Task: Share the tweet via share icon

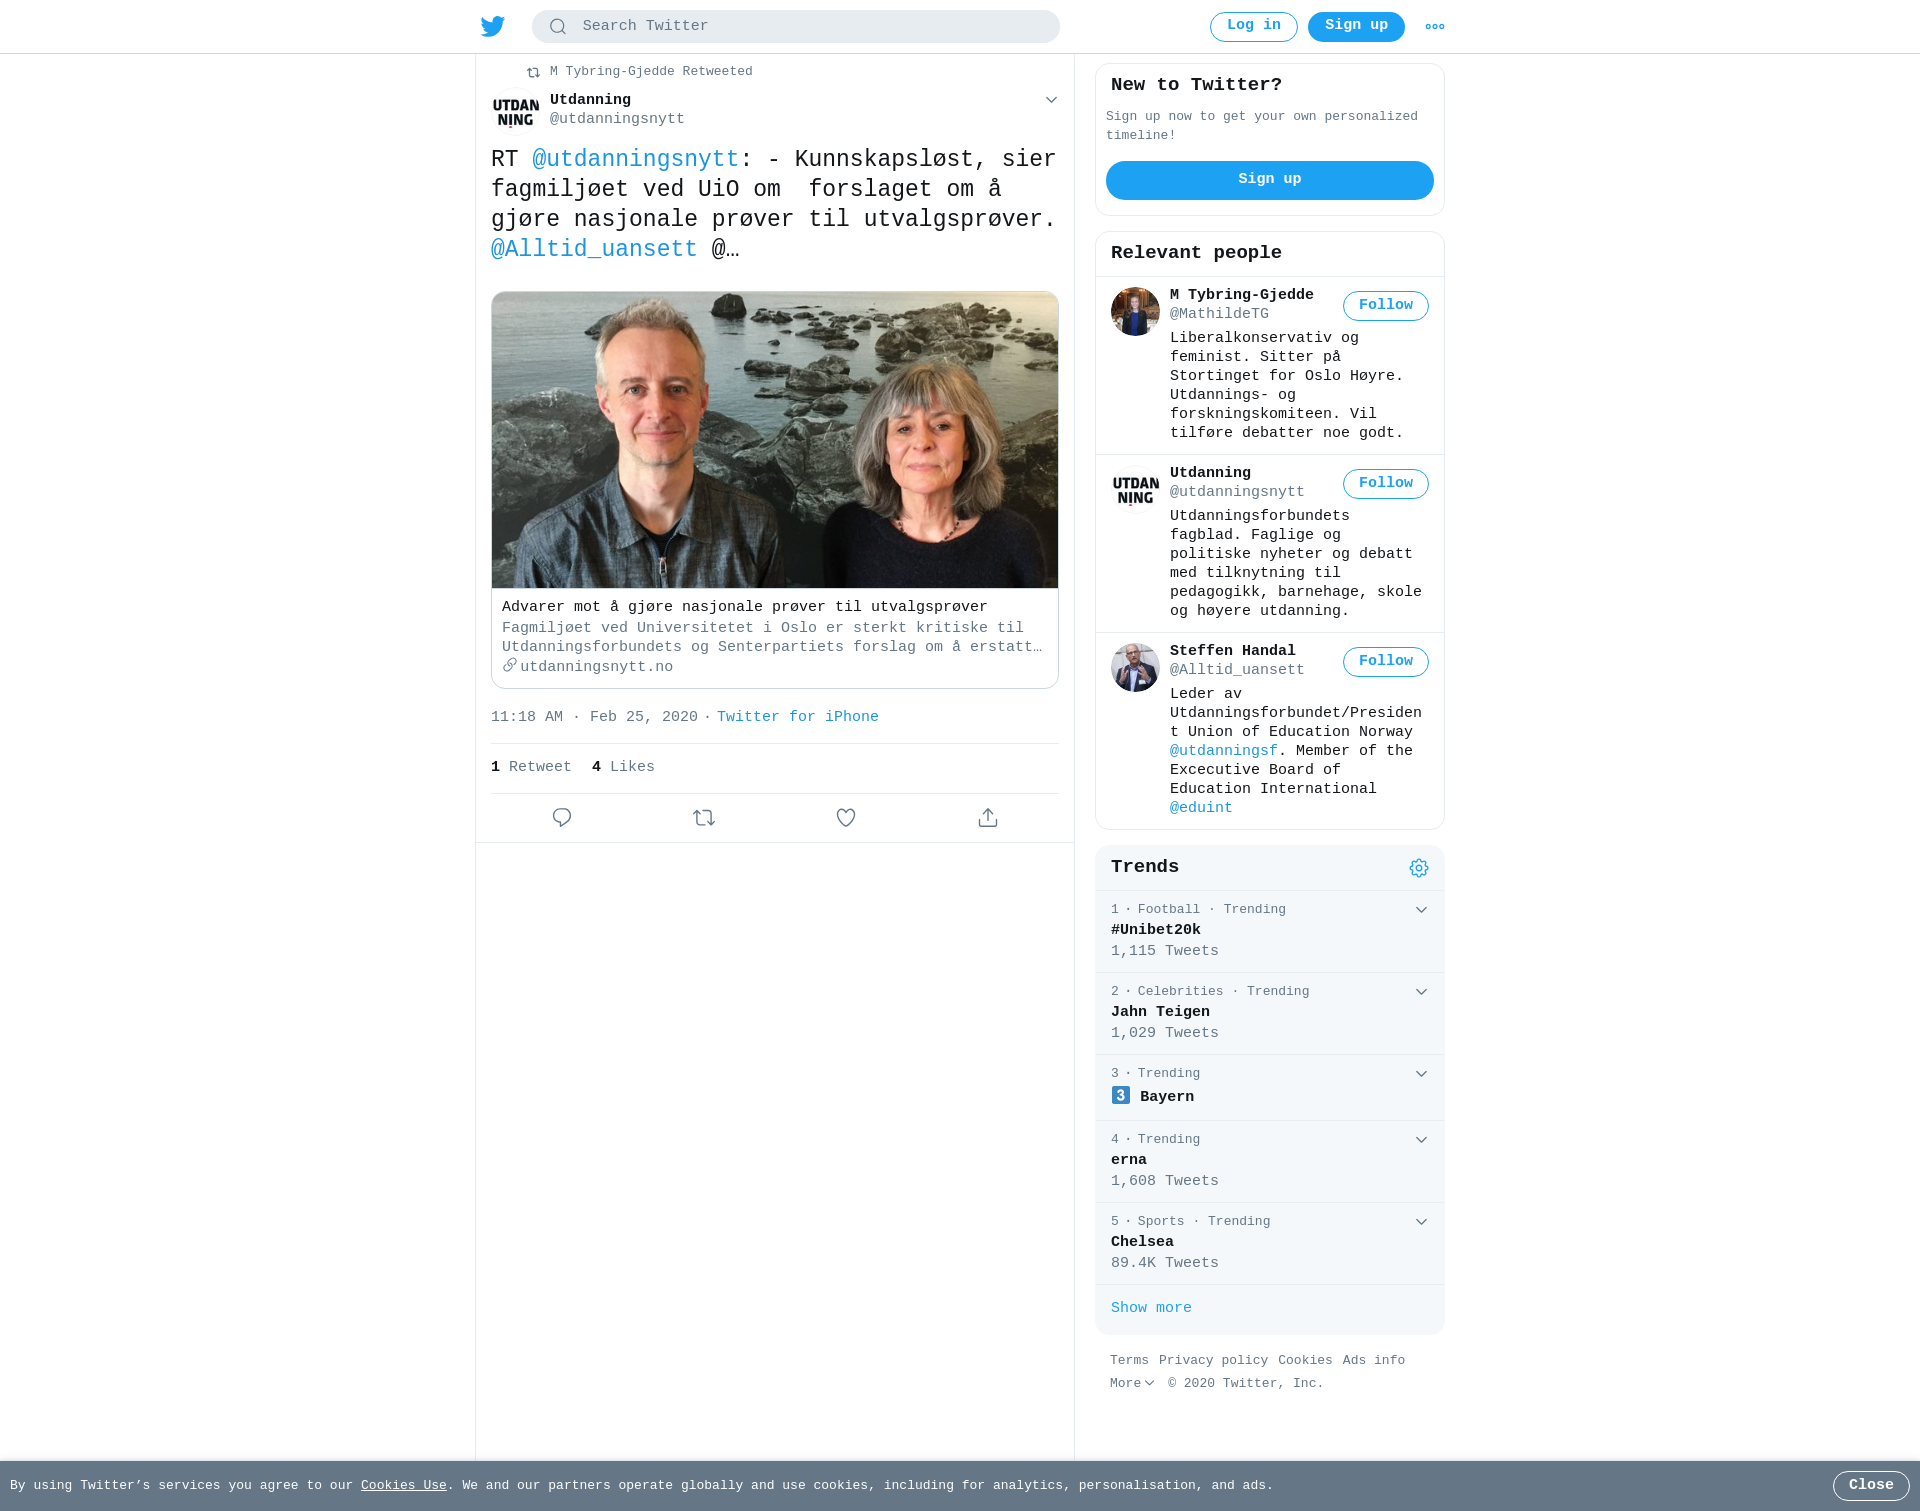Action: tap(988, 818)
